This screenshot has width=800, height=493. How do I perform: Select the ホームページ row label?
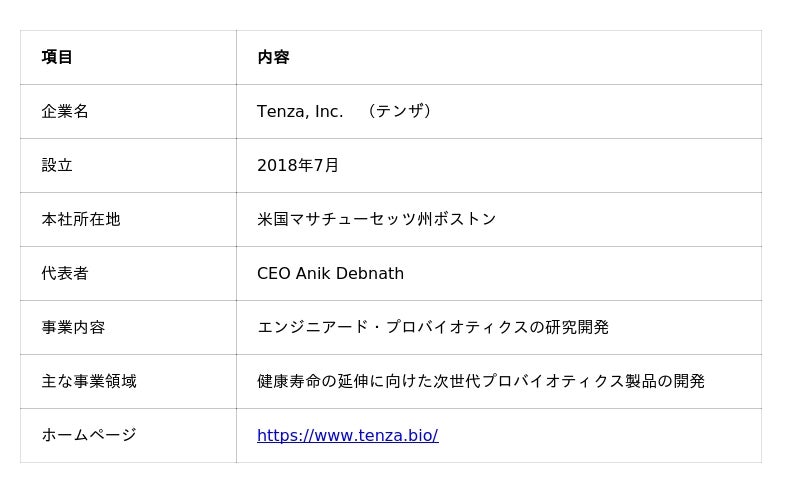click(89, 435)
